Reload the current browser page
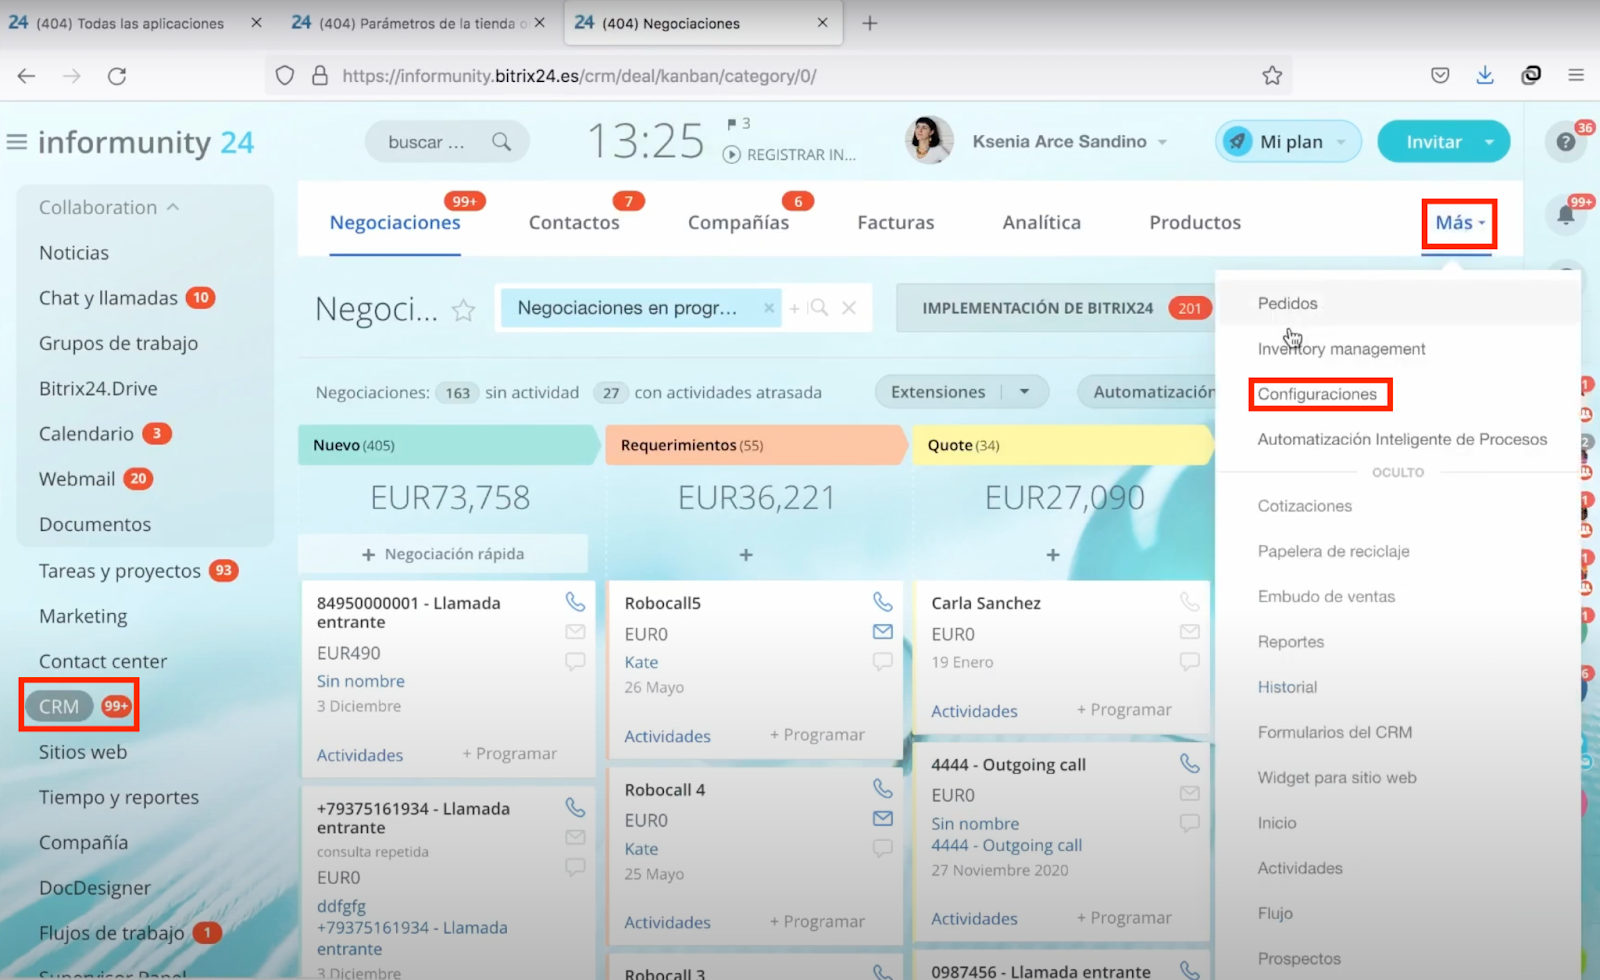 click(x=117, y=76)
